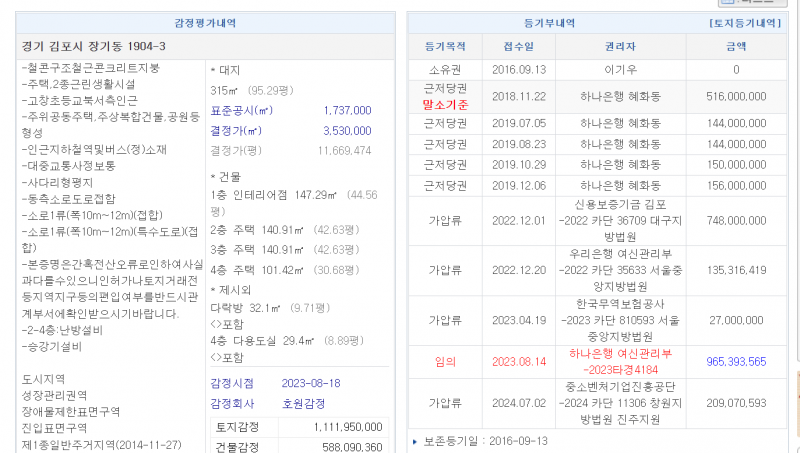The height and width of the screenshot is (453, 800).
Task: Click the 등기목적 column header
Action: pos(445,46)
